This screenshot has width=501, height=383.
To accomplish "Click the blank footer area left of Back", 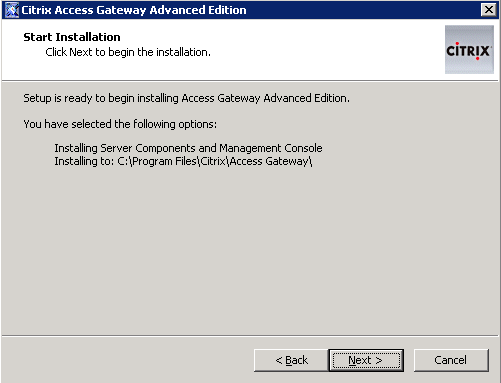I will pos(127,360).
